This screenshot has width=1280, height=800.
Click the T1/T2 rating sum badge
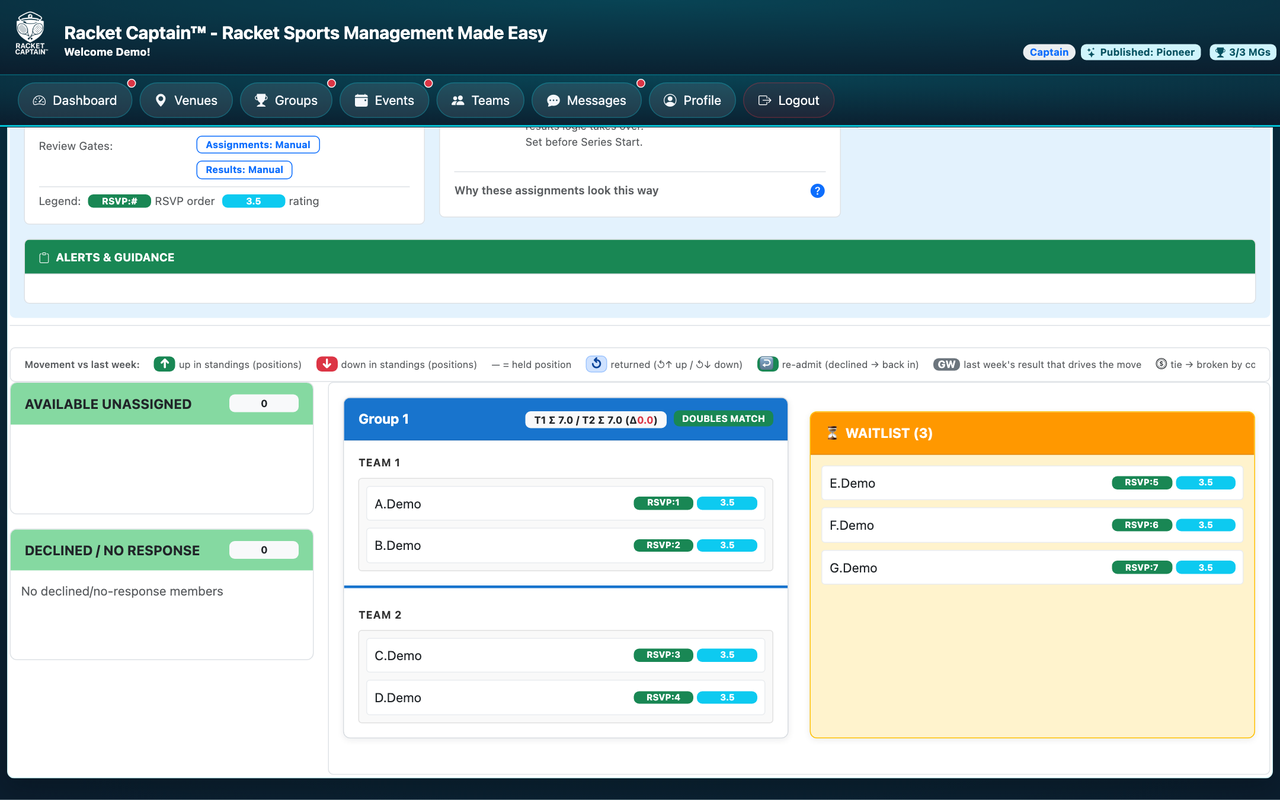596,420
